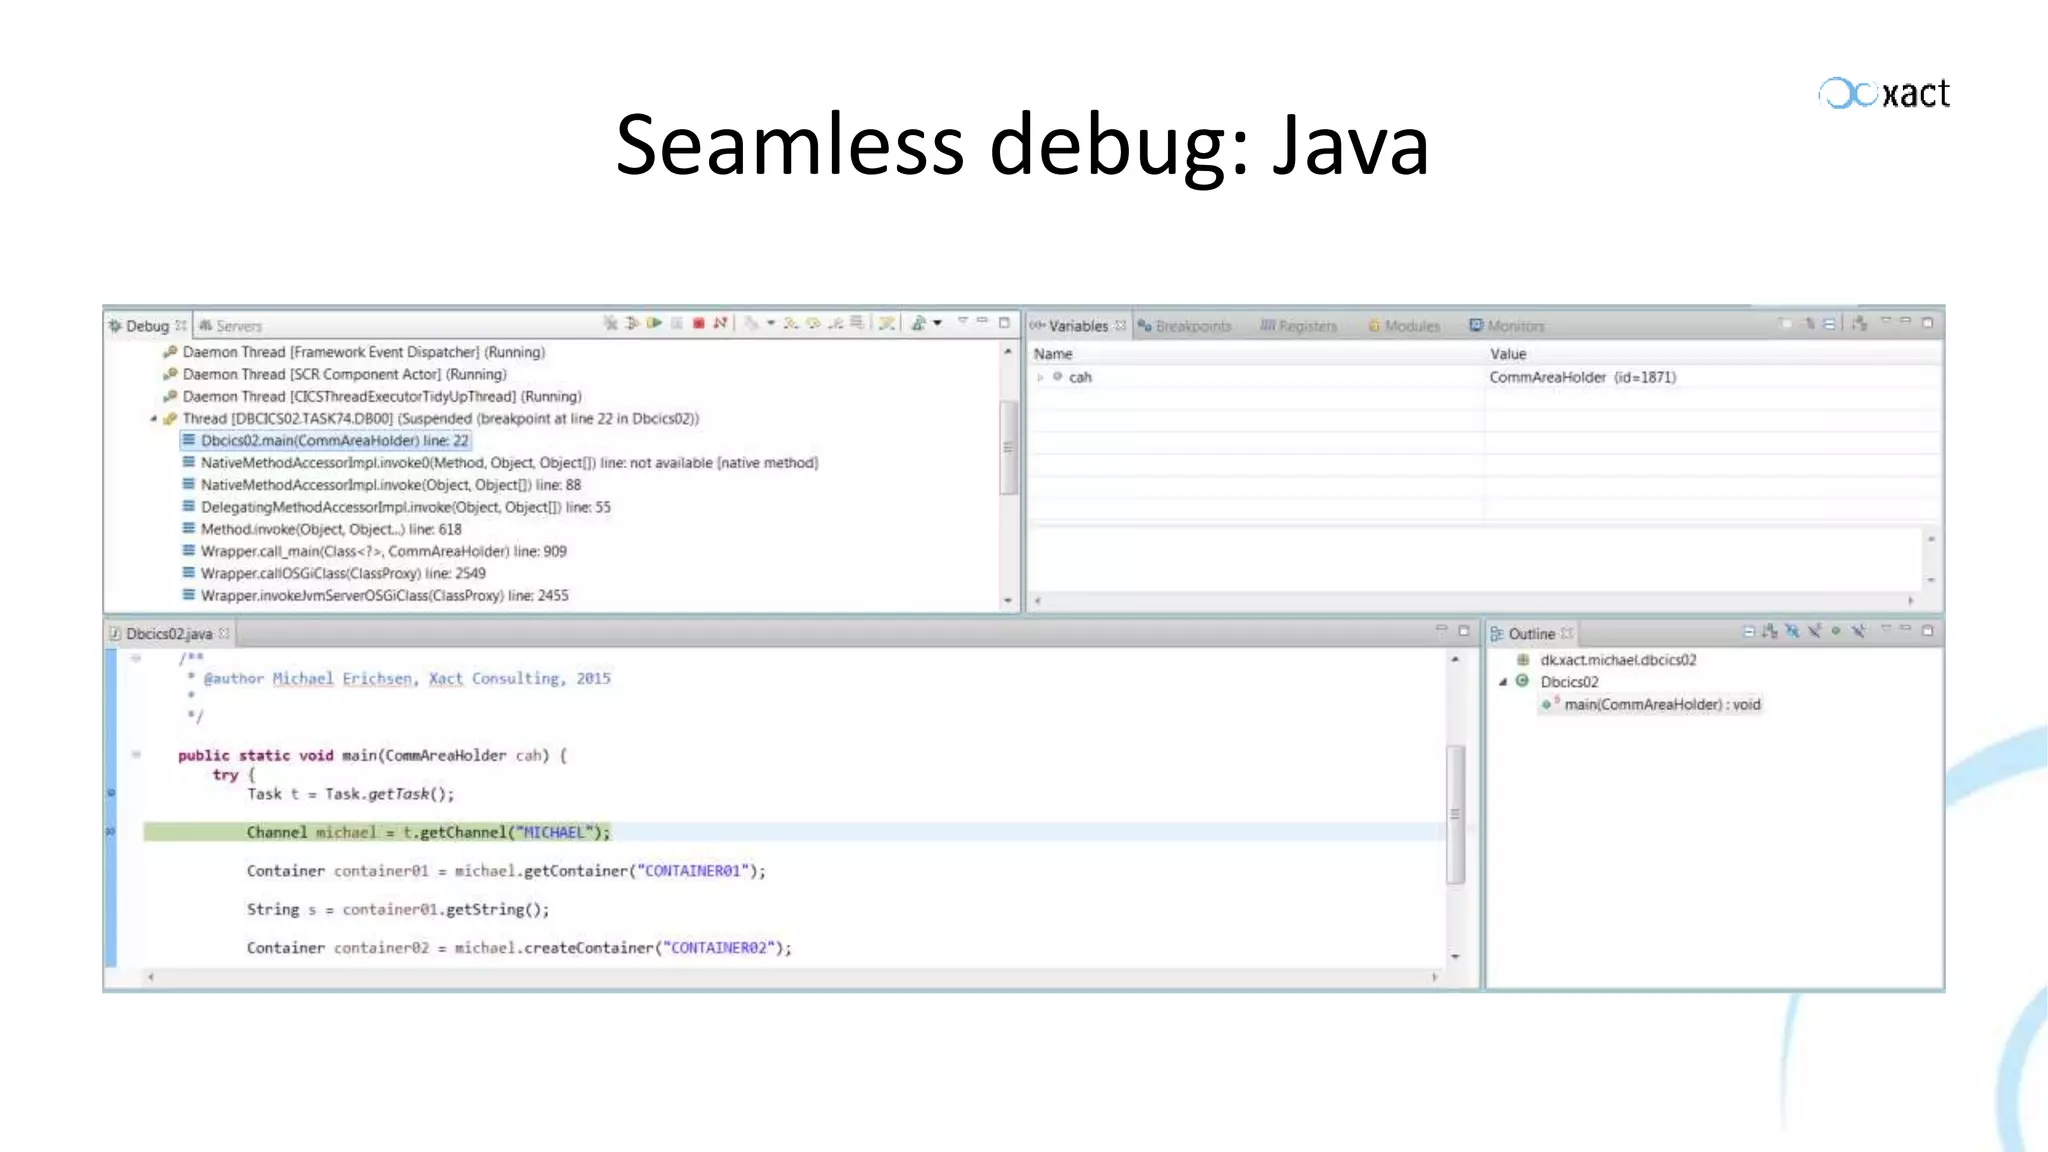The image size is (2048, 1152).
Task: Switch to the Debug tab
Action: [147, 326]
